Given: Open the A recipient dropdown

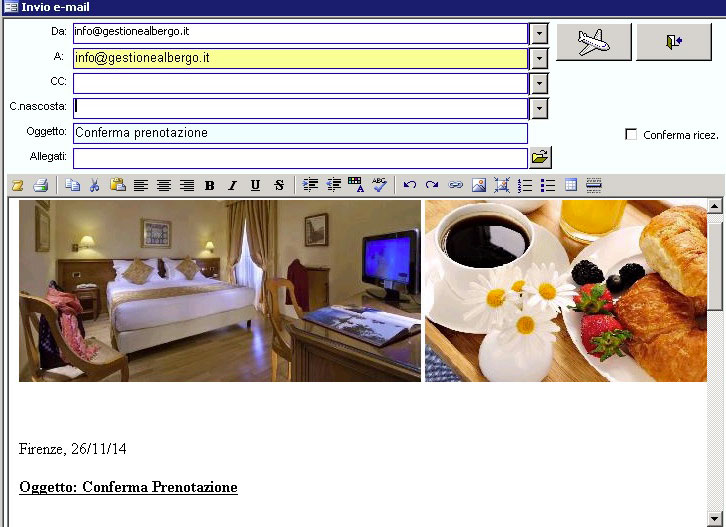Looking at the screenshot, I should [x=539, y=59].
